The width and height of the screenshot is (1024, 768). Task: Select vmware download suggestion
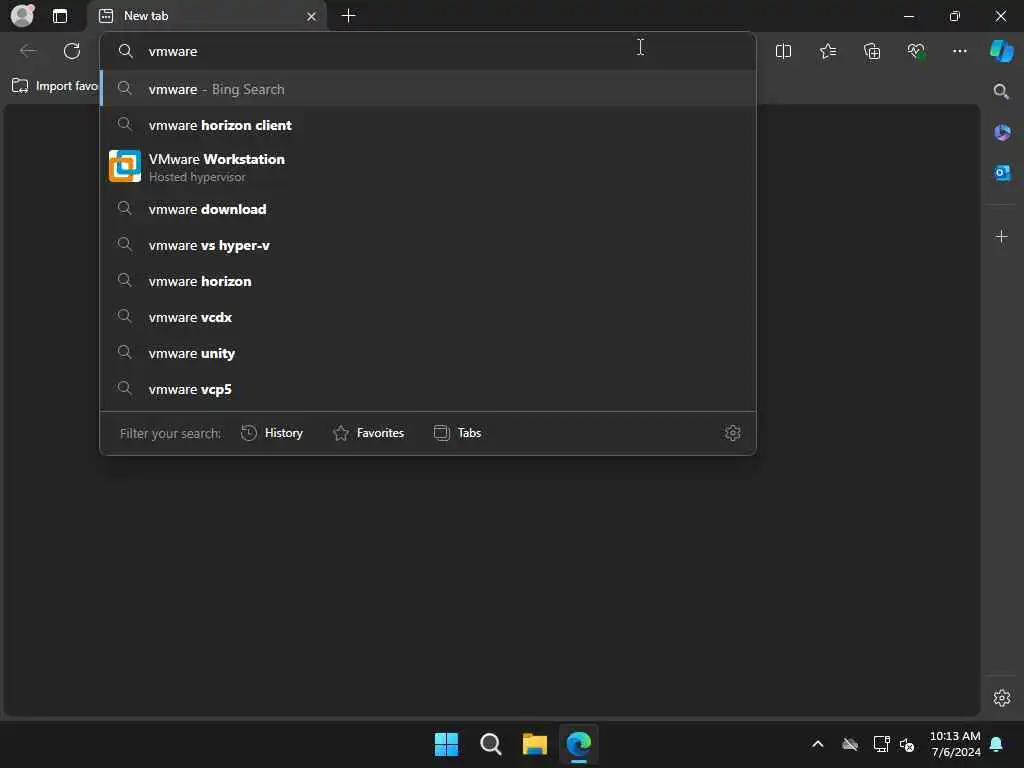[428, 209]
